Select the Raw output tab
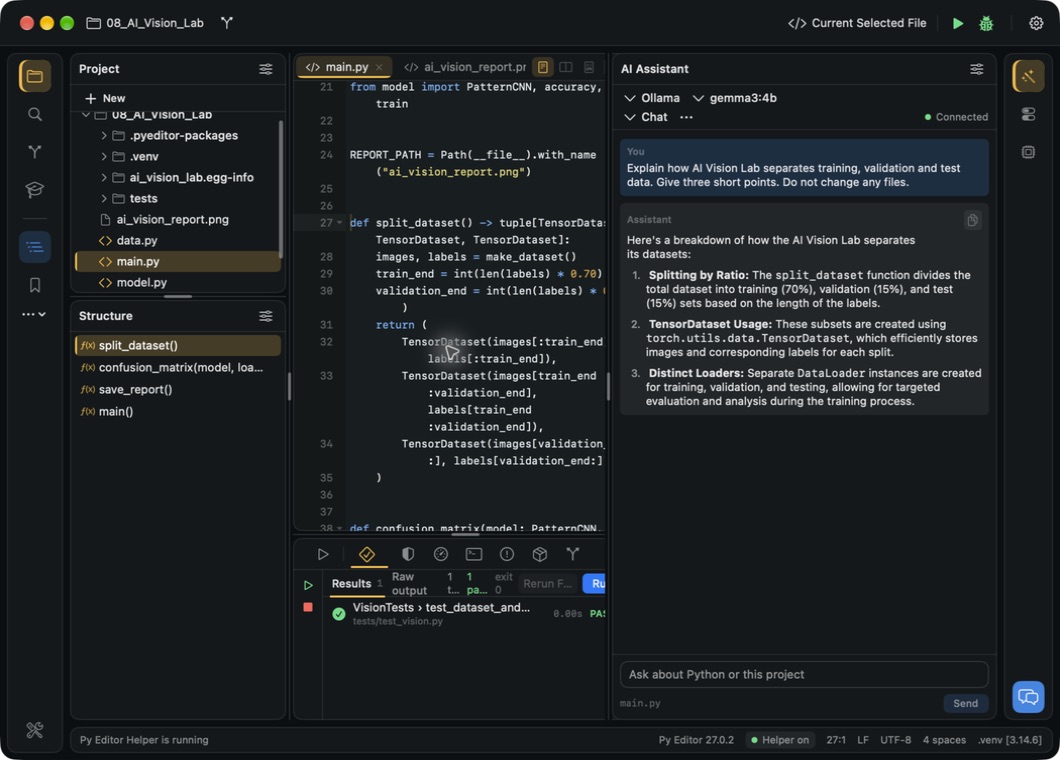This screenshot has height=760, width=1060. coord(410,584)
